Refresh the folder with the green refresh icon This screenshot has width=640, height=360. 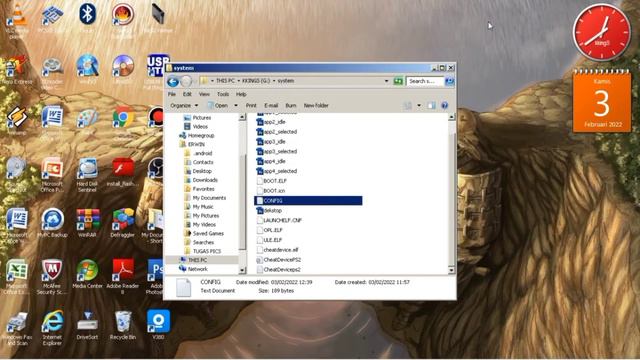(x=398, y=81)
